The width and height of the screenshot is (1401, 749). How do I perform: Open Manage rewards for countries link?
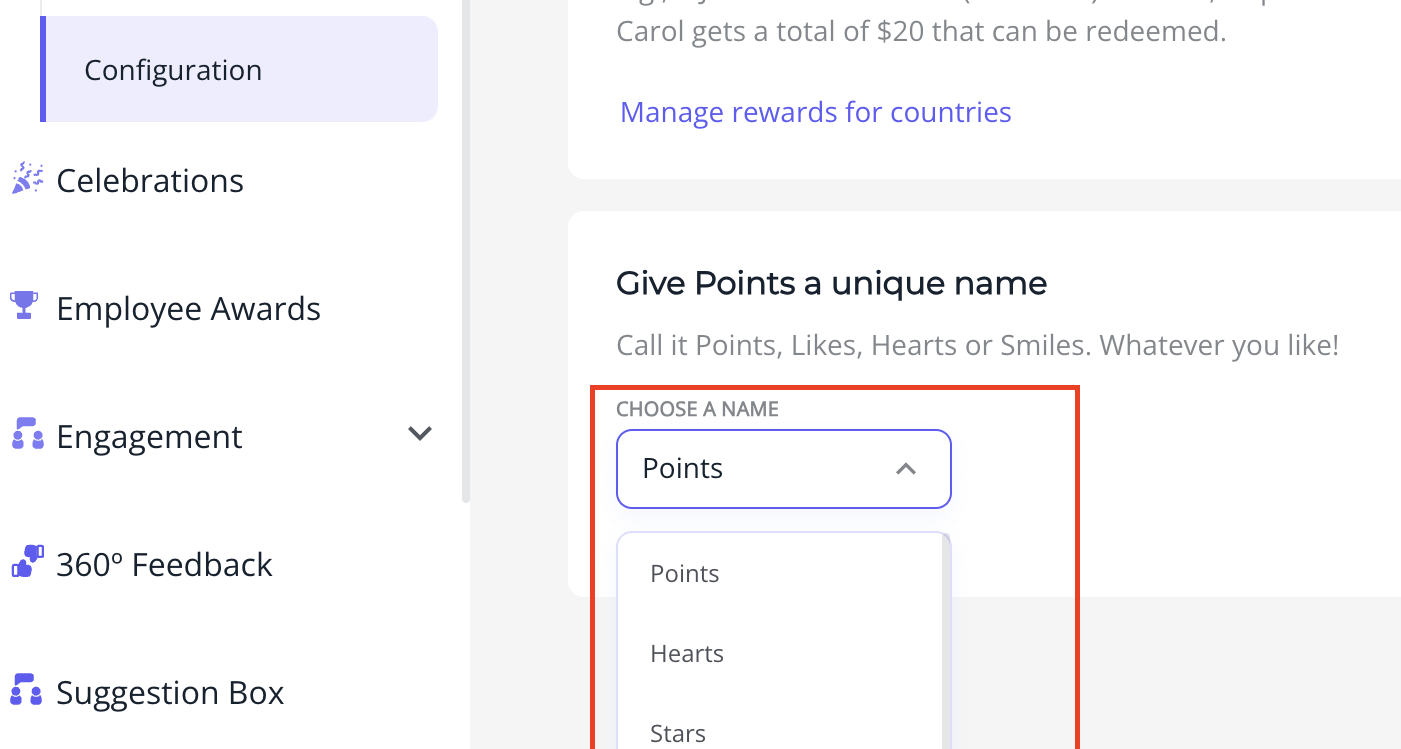tap(816, 112)
